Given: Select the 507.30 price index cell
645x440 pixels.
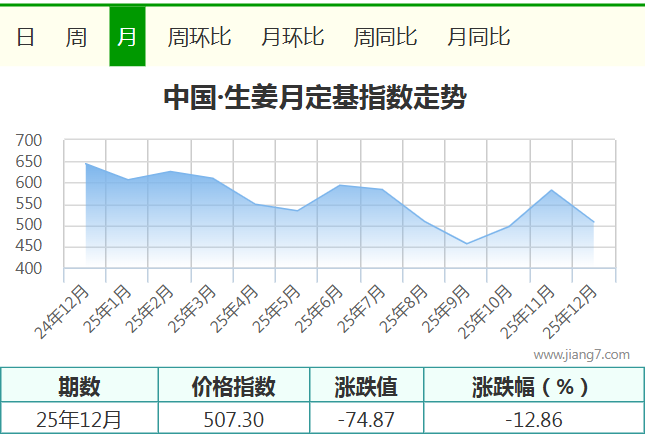Looking at the screenshot, I should (233, 419).
